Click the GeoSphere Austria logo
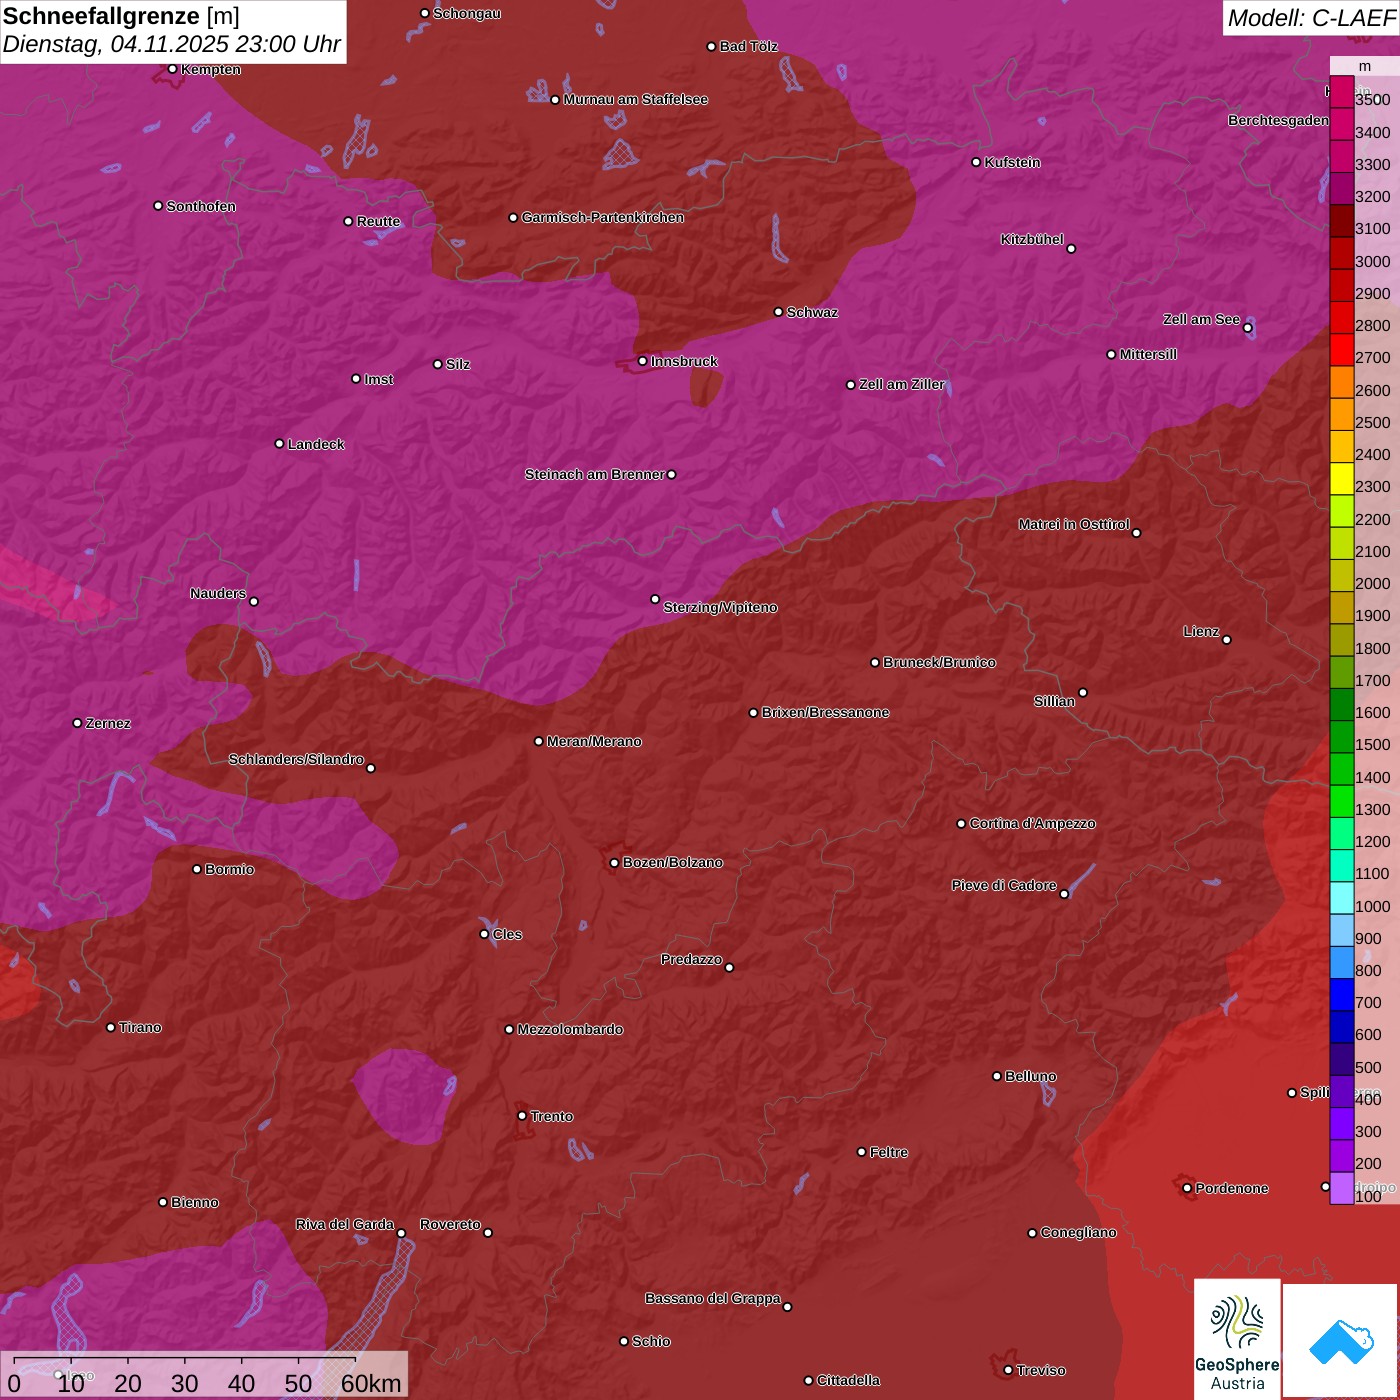1400x1400 pixels. [1237, 1338]
